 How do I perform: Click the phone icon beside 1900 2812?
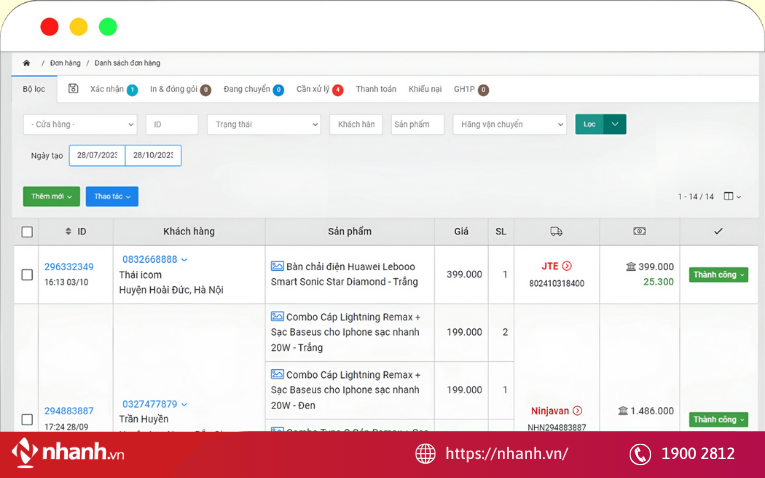640,454
